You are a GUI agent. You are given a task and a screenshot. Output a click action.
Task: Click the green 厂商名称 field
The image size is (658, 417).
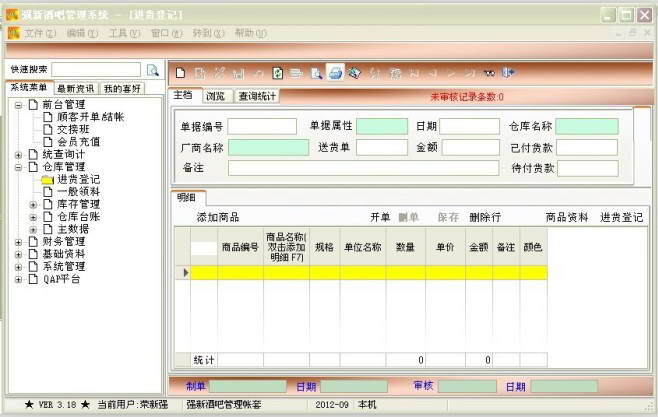click(269, 148)
